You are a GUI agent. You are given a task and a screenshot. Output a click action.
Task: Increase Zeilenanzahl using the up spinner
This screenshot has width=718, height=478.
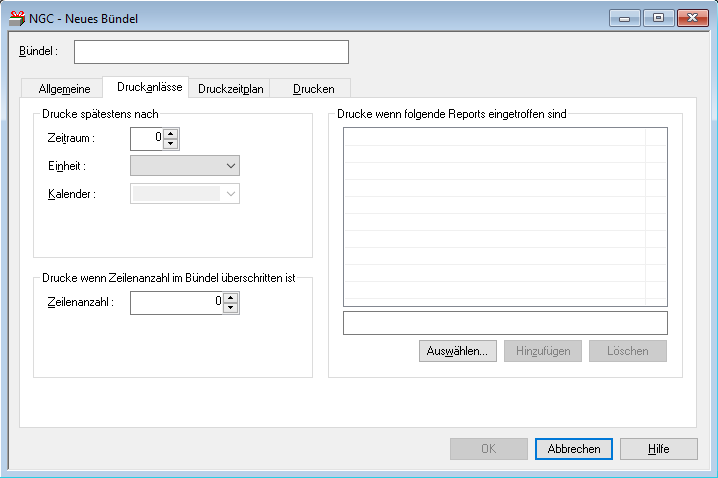(231, 297)
